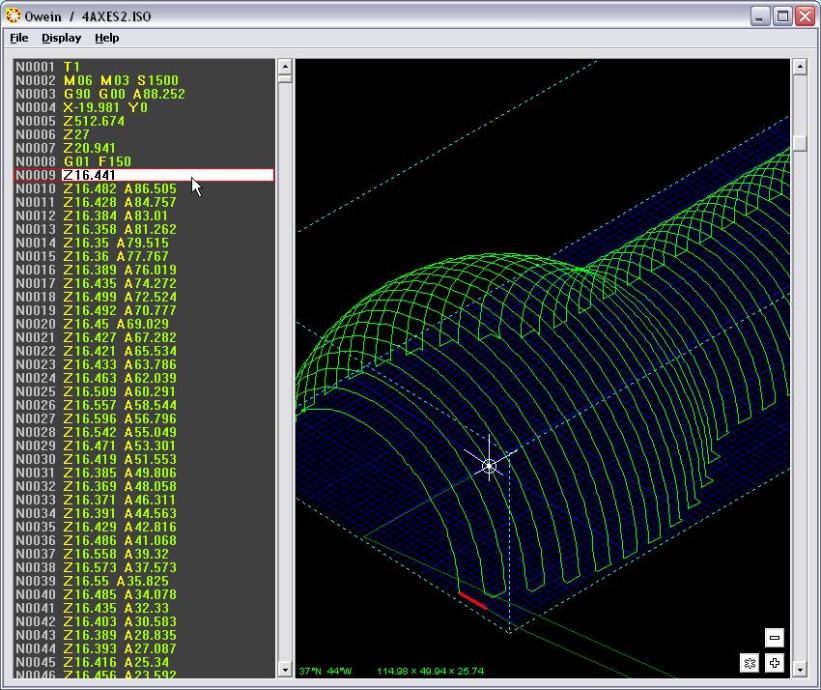Screen dimensions: 821x690
Task: Click the 3D view scrollbar down arrow
Action: point(799,669)
